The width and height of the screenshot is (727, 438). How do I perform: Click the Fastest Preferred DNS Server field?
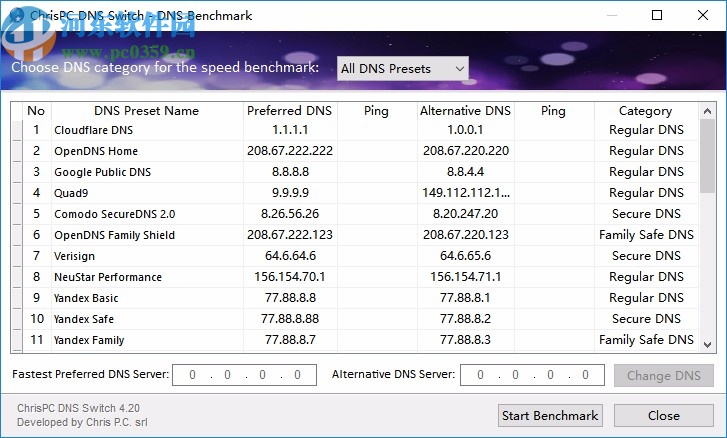click(x=244, y=375)
